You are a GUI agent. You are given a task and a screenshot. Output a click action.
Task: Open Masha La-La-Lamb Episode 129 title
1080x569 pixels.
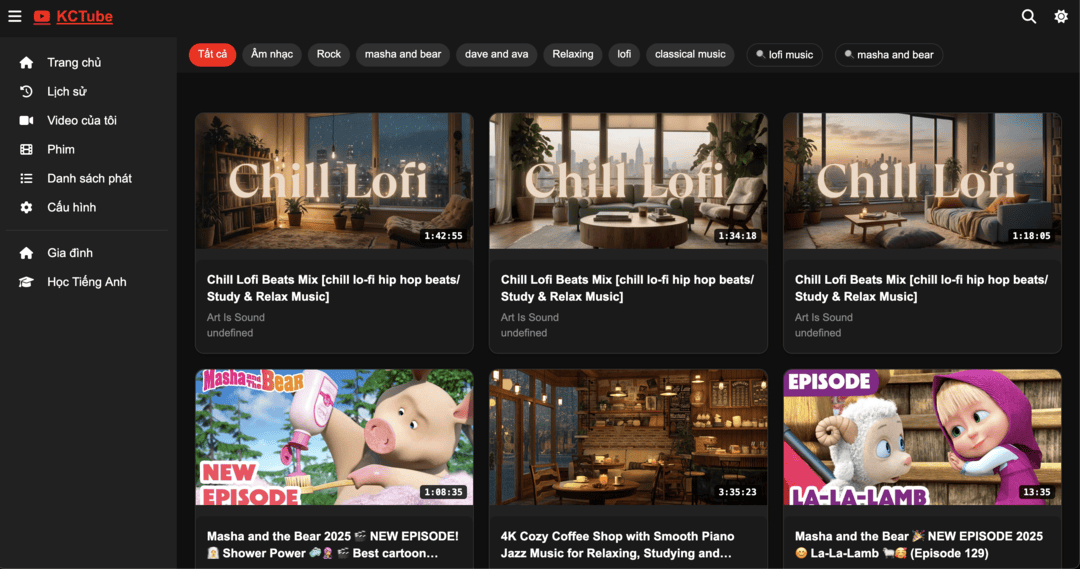click(919, 544)
